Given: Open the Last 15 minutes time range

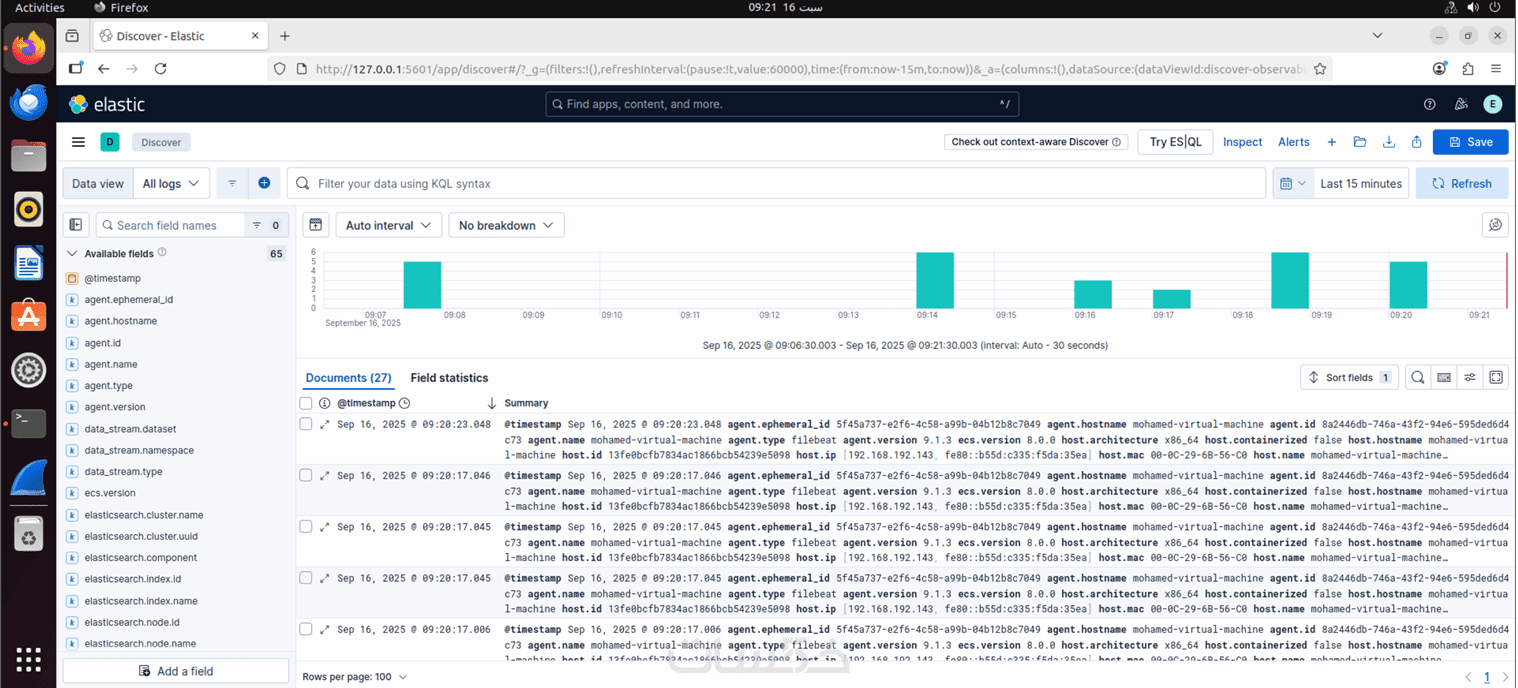Looking at the screenshot, I should coord(1360,183).
